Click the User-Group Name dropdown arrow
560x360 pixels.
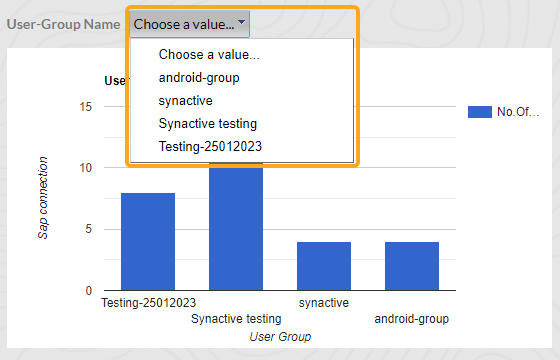(x=241, y=22)
